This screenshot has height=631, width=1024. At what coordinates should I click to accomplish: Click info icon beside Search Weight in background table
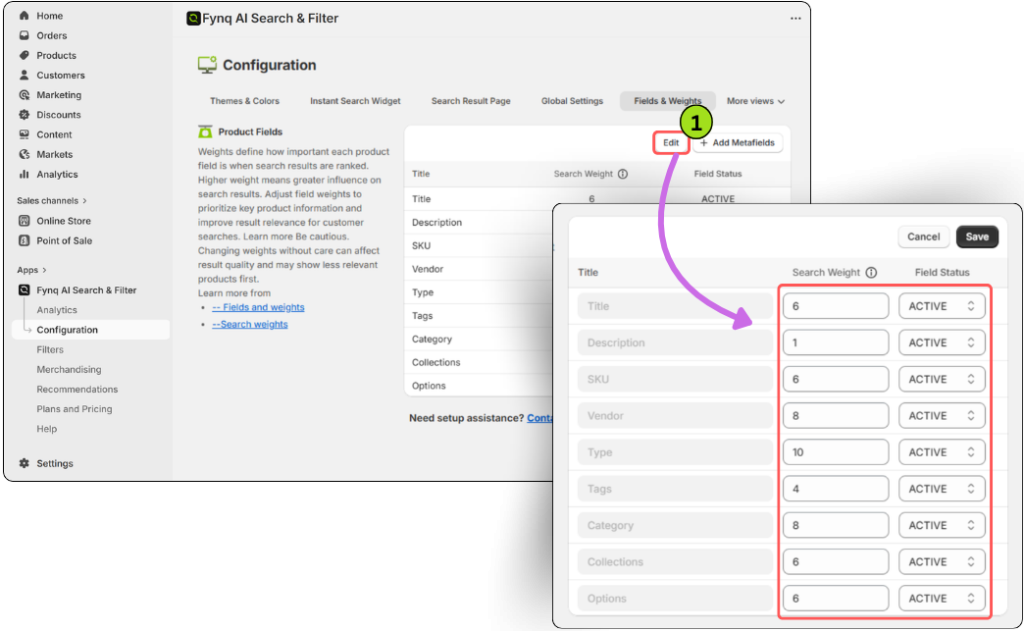623,174
